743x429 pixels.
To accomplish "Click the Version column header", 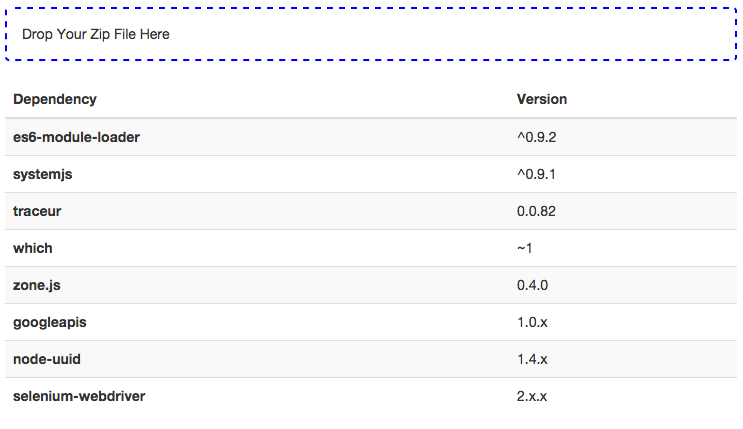I will pyautogui.click(x=541, y=99).
